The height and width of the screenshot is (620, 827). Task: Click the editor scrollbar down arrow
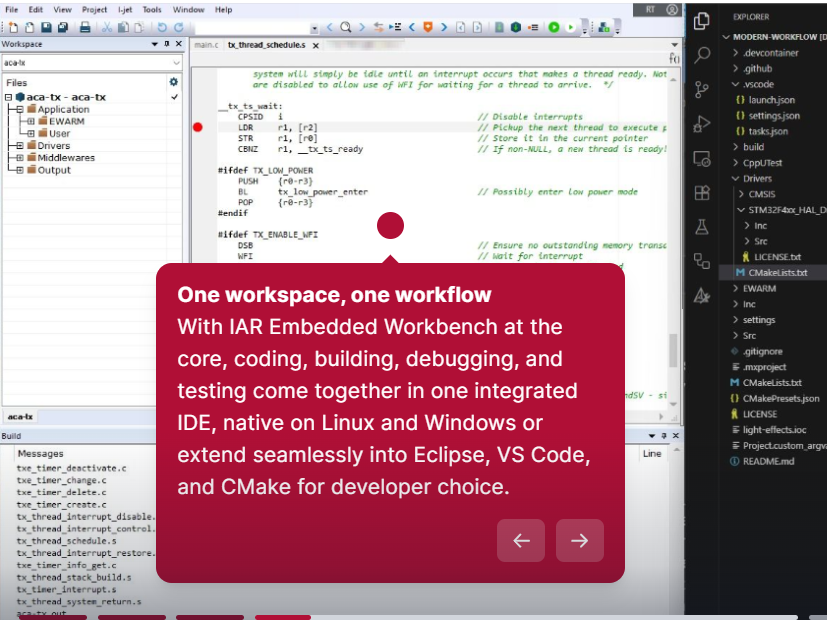(673, 404)
